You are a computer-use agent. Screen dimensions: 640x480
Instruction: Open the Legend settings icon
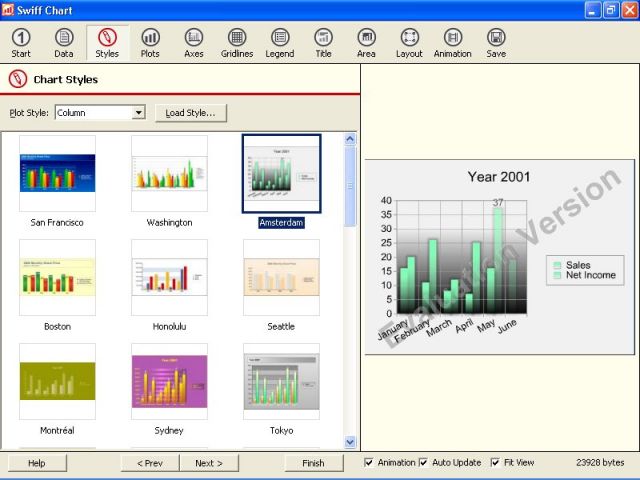click(280, 42)
